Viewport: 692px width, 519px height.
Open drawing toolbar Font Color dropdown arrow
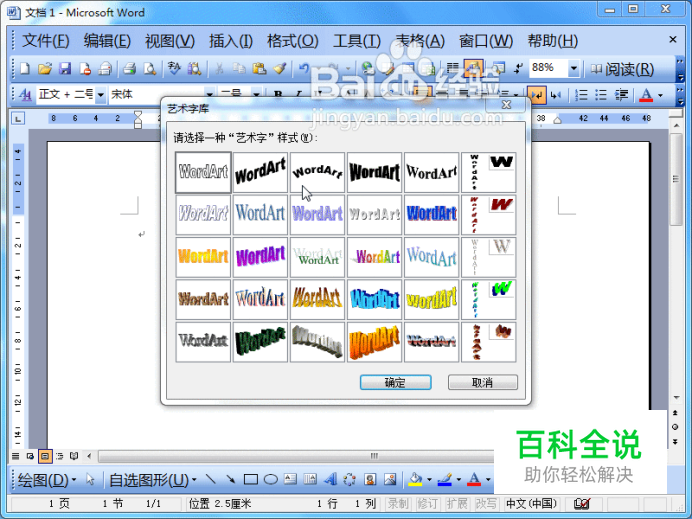point(488,479)
